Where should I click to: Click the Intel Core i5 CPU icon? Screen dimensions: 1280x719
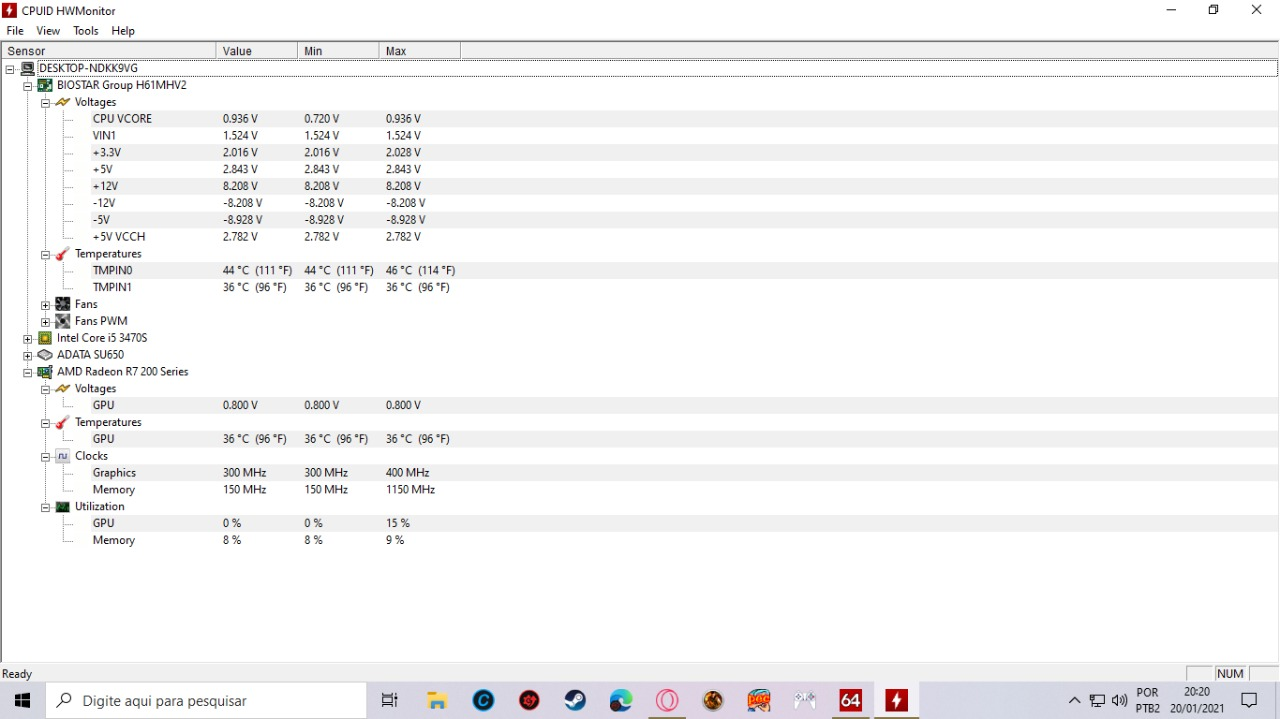pyautogui.click(x=45, y=338)
